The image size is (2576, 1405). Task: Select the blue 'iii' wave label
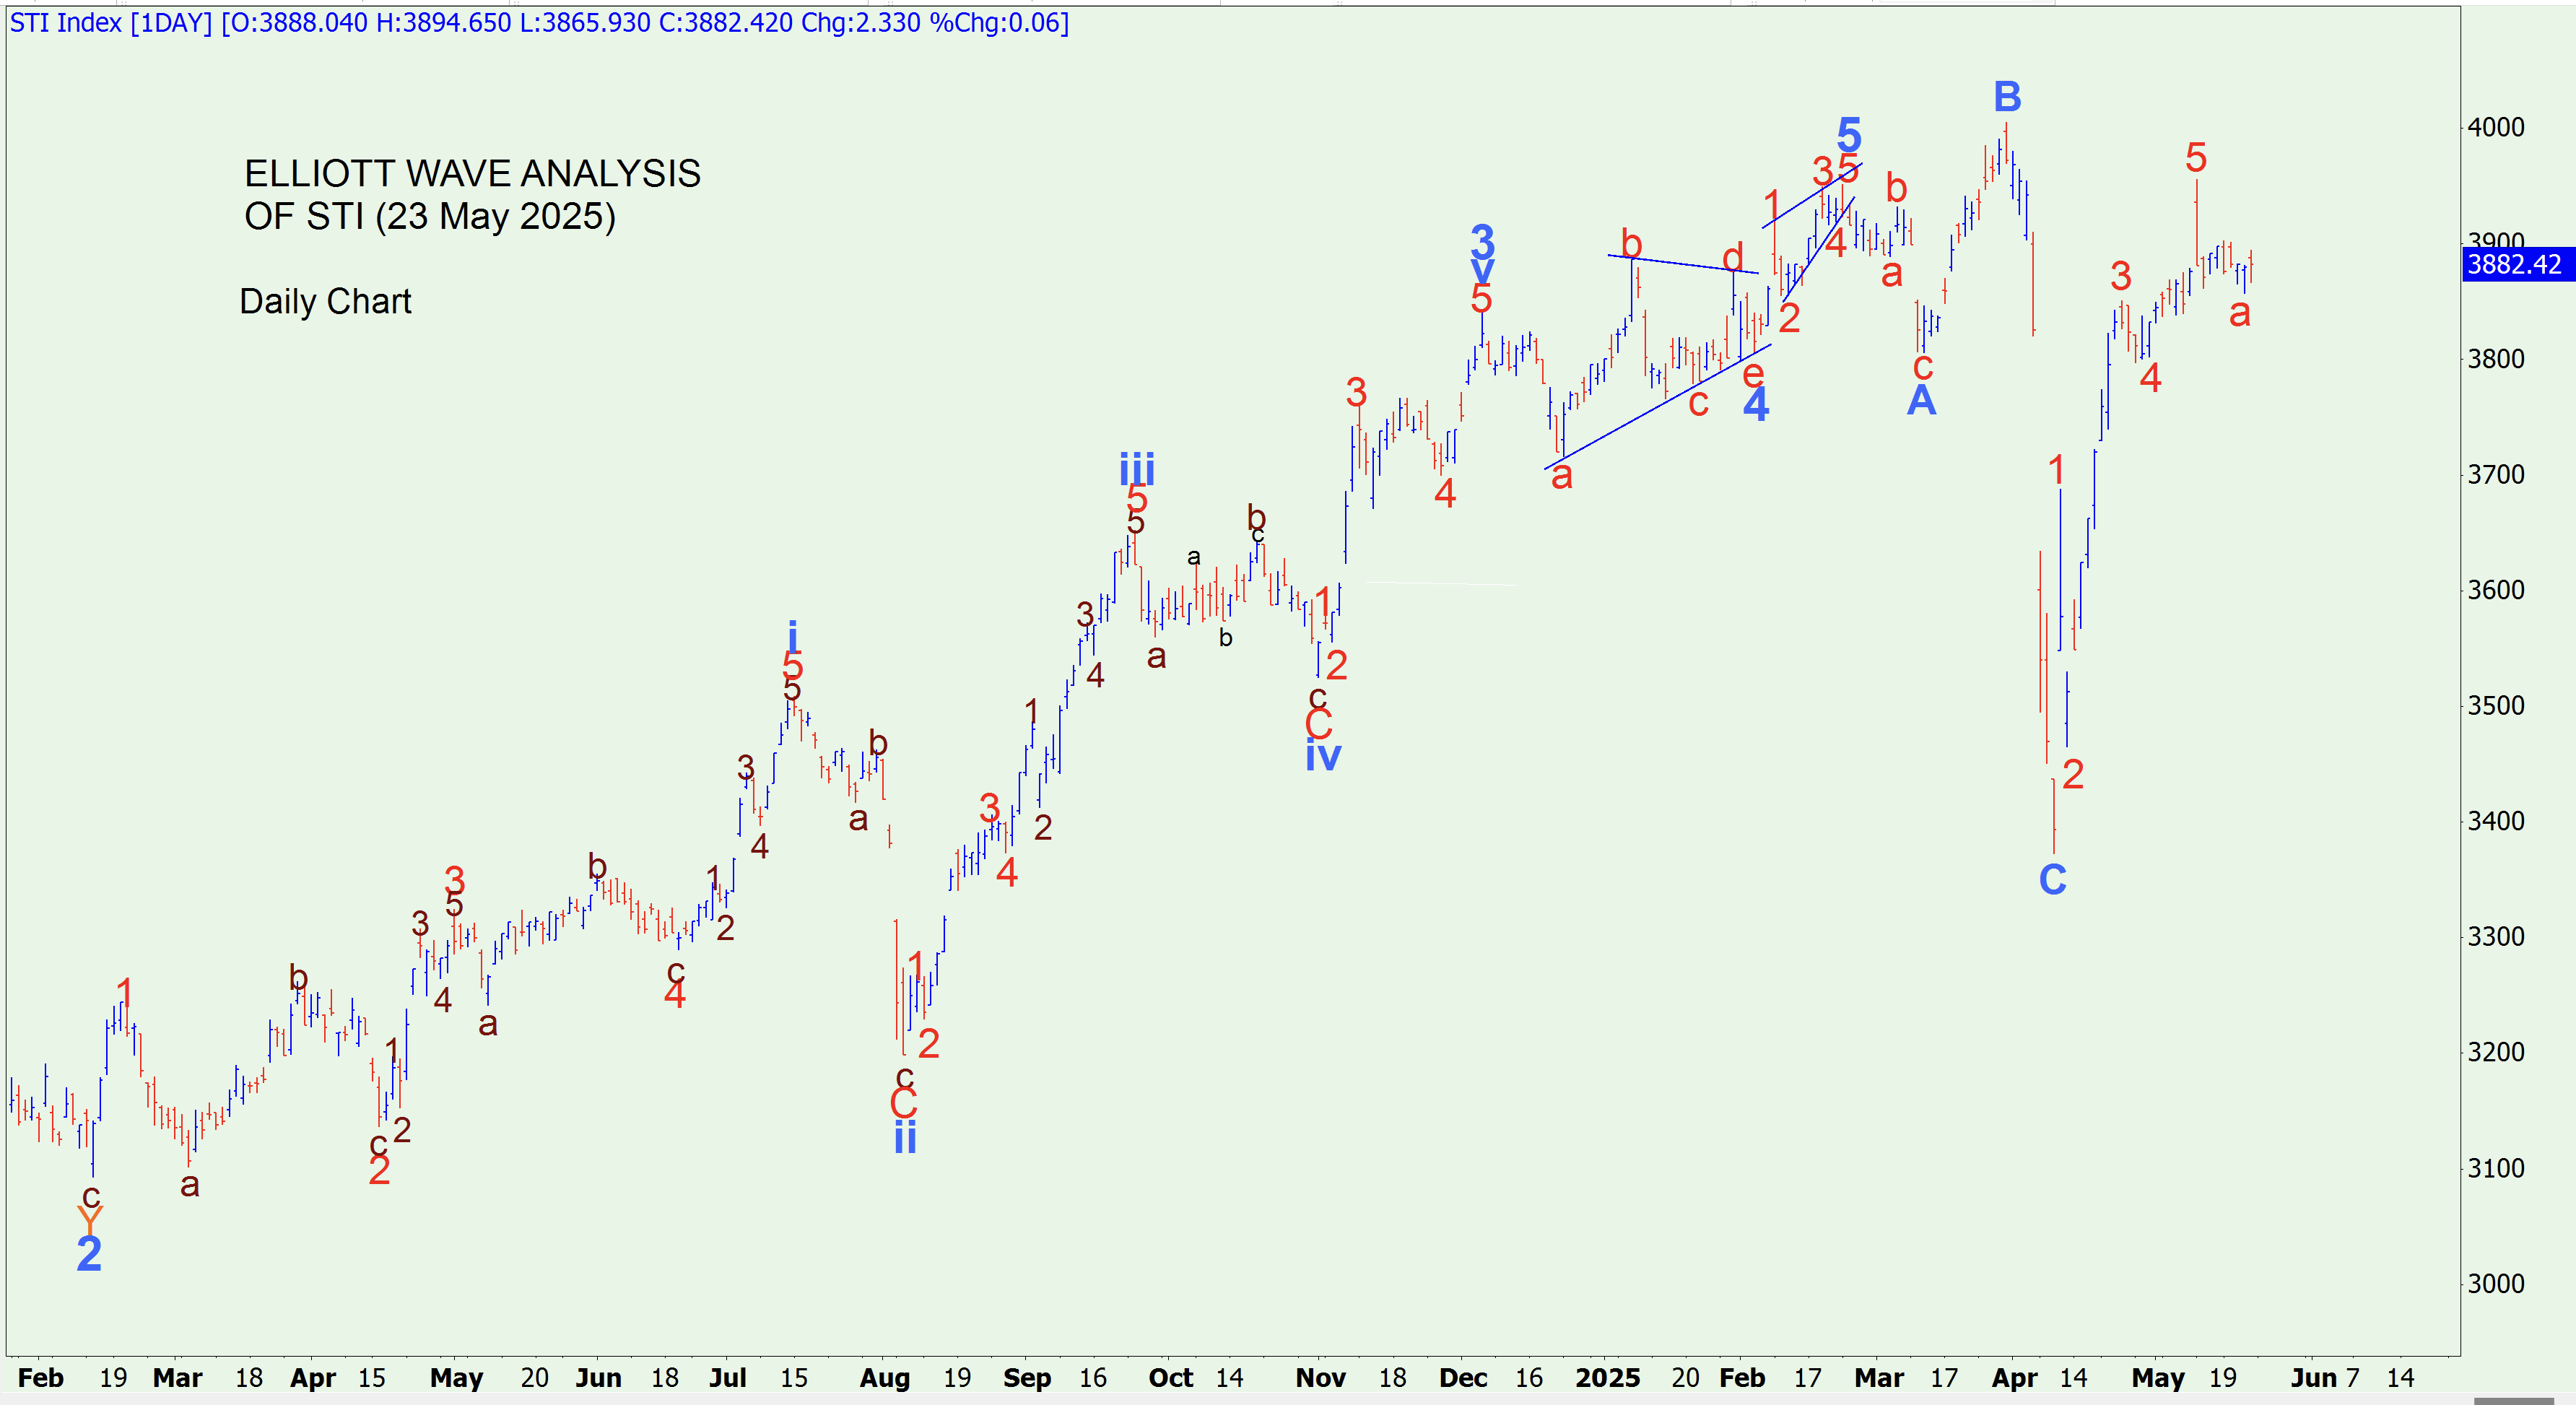(1137, 469)
